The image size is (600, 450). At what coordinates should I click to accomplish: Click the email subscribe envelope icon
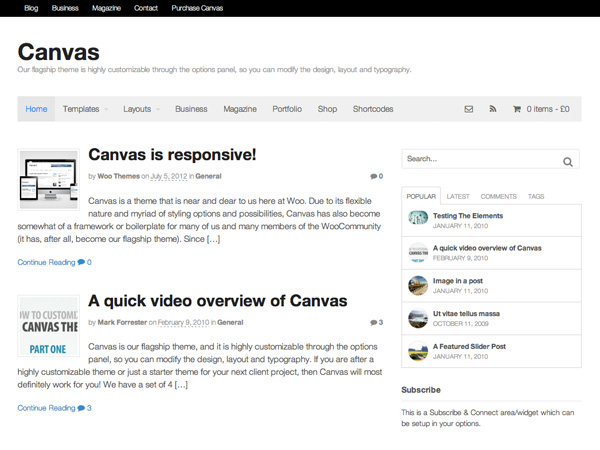point(468,109)
